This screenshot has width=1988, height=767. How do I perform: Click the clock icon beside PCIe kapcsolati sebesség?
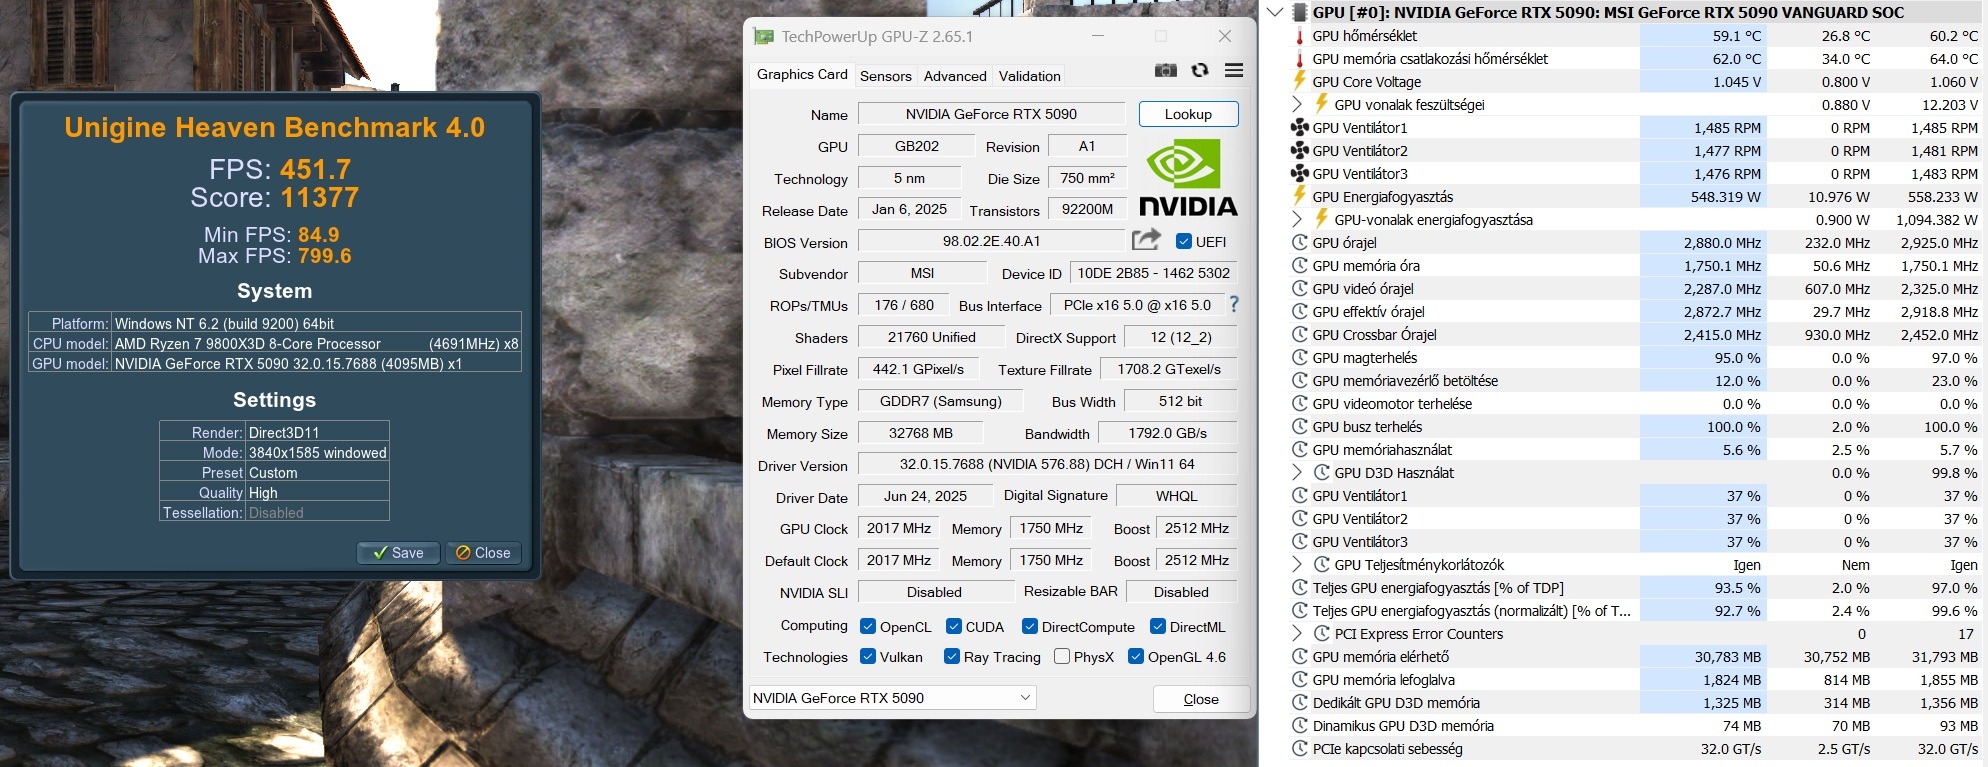click(1300, 748)
